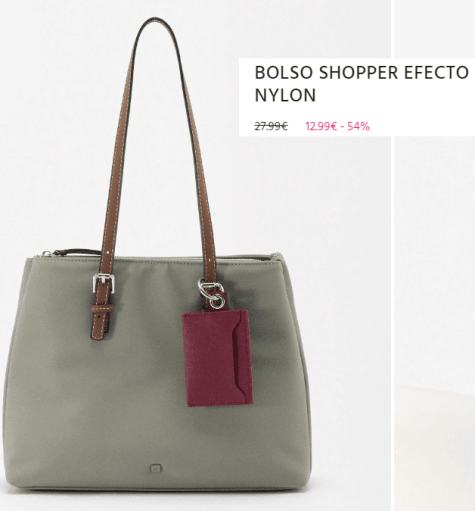Open the upper-right neighbouring product tile
The image size is (475, 511).
coord(435,28)
